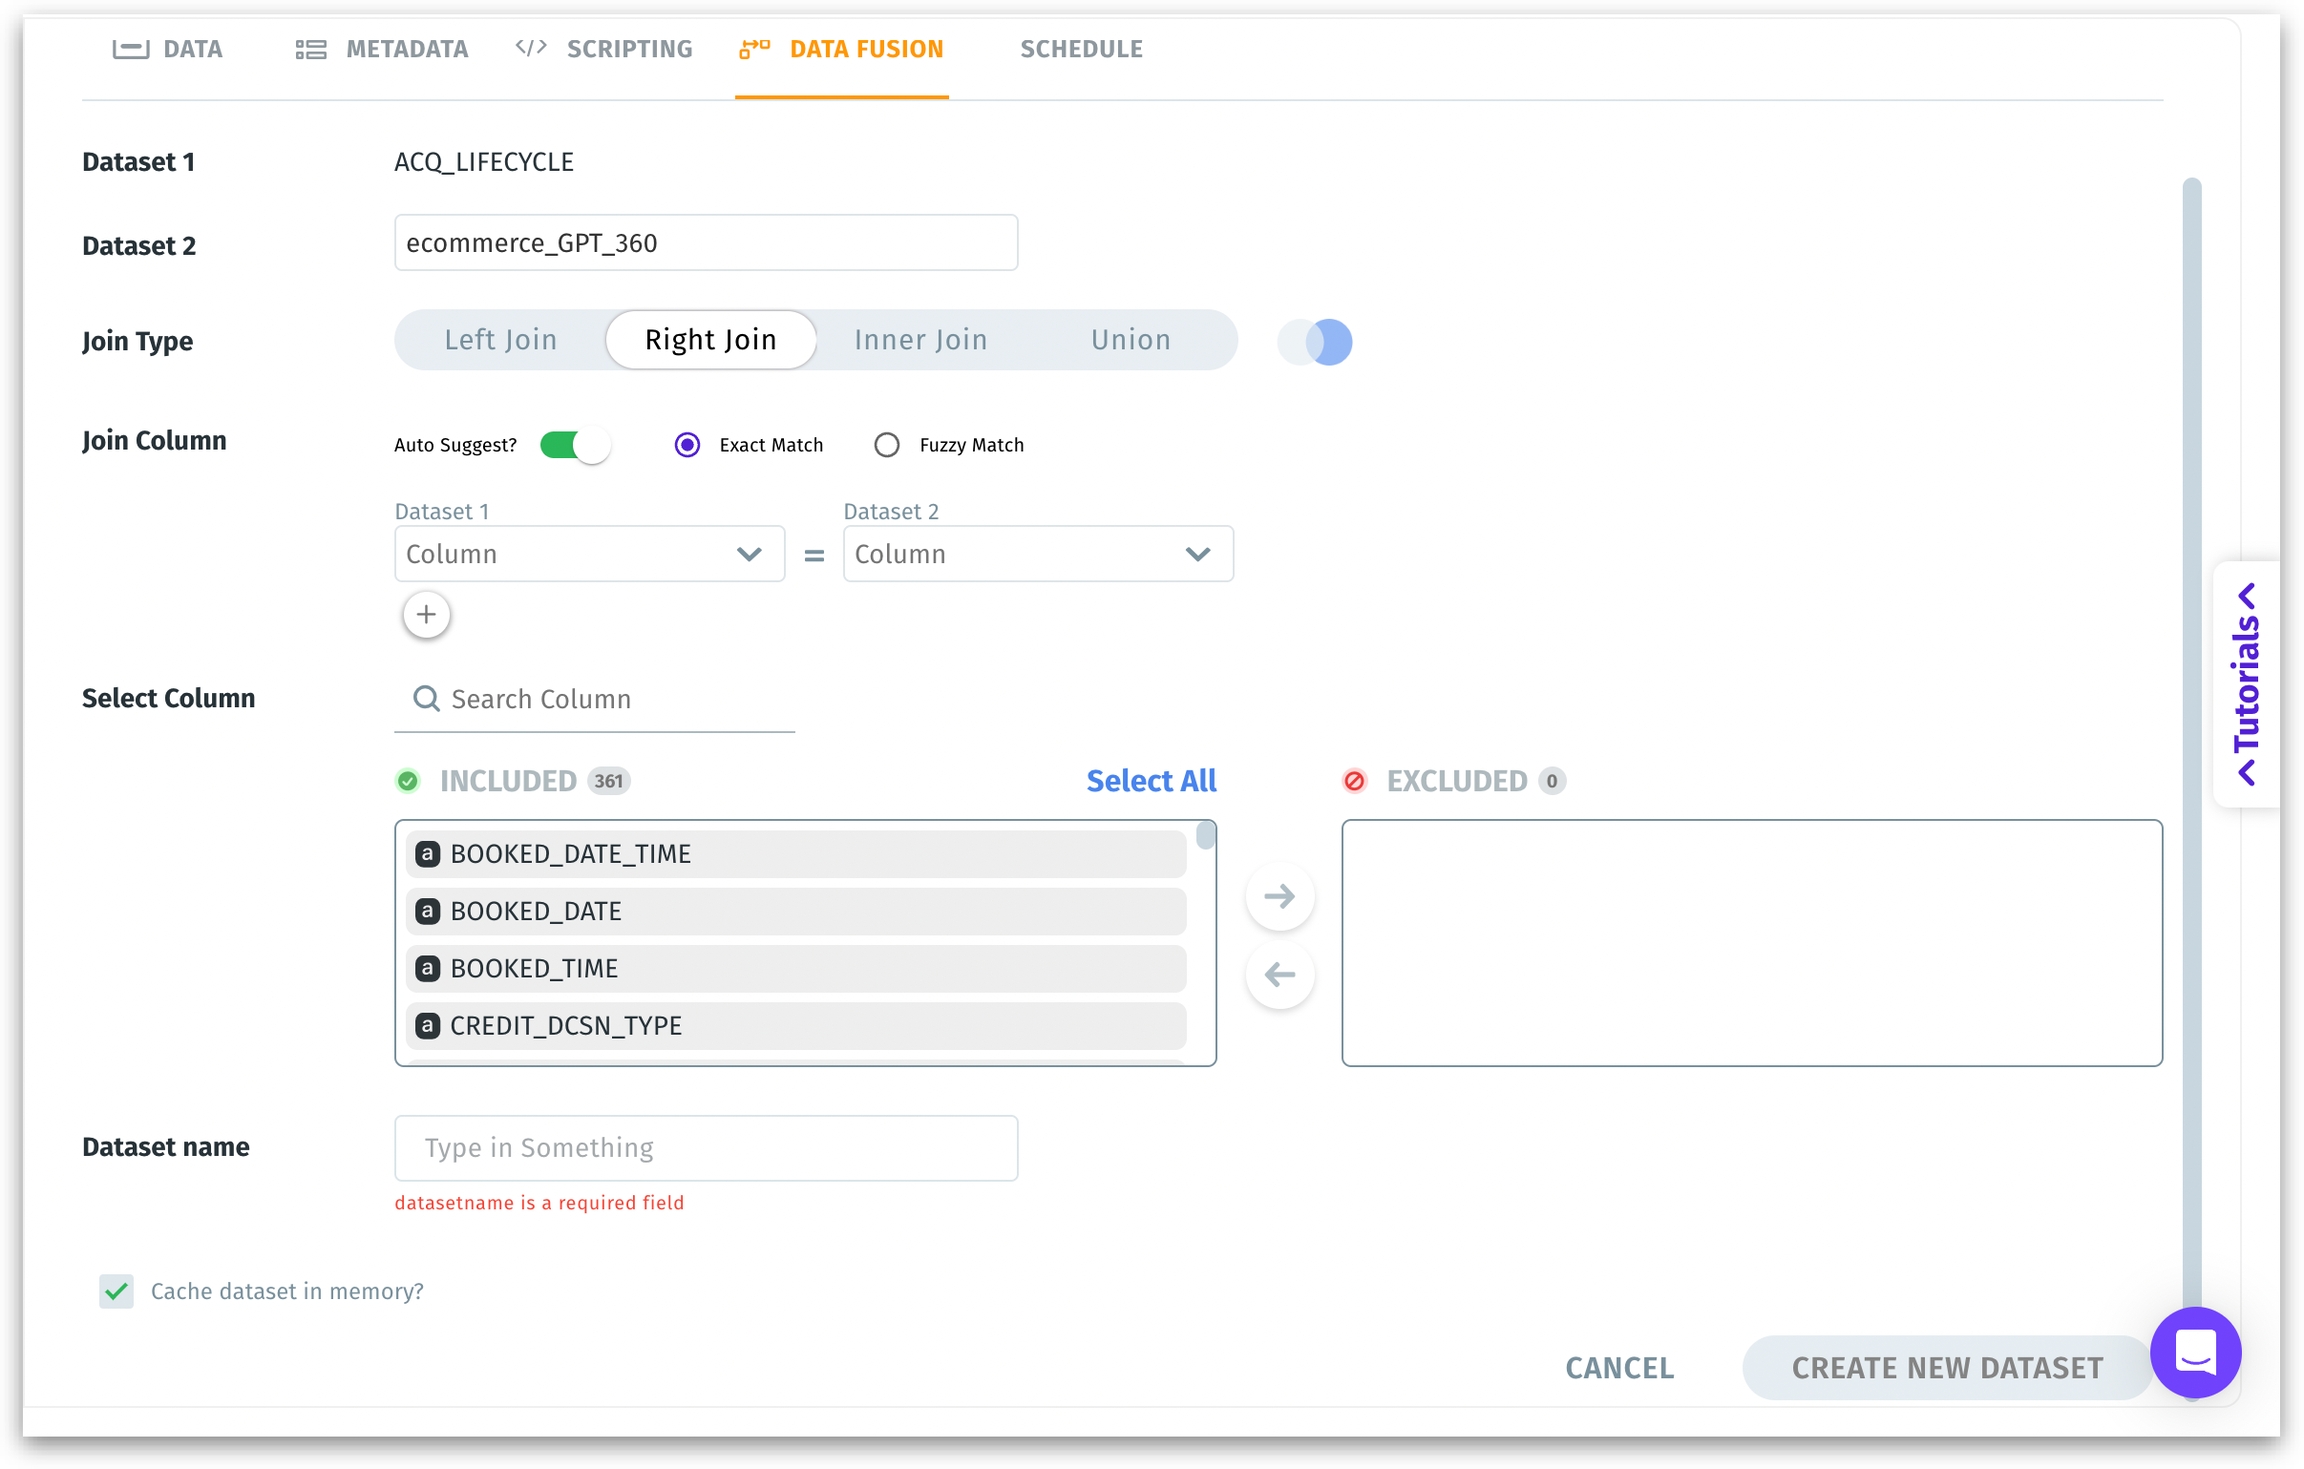Viewport: 2304px width, 1469px height.
Task: Expand the Tutorials side panel
Action: tap(2246, 684)
